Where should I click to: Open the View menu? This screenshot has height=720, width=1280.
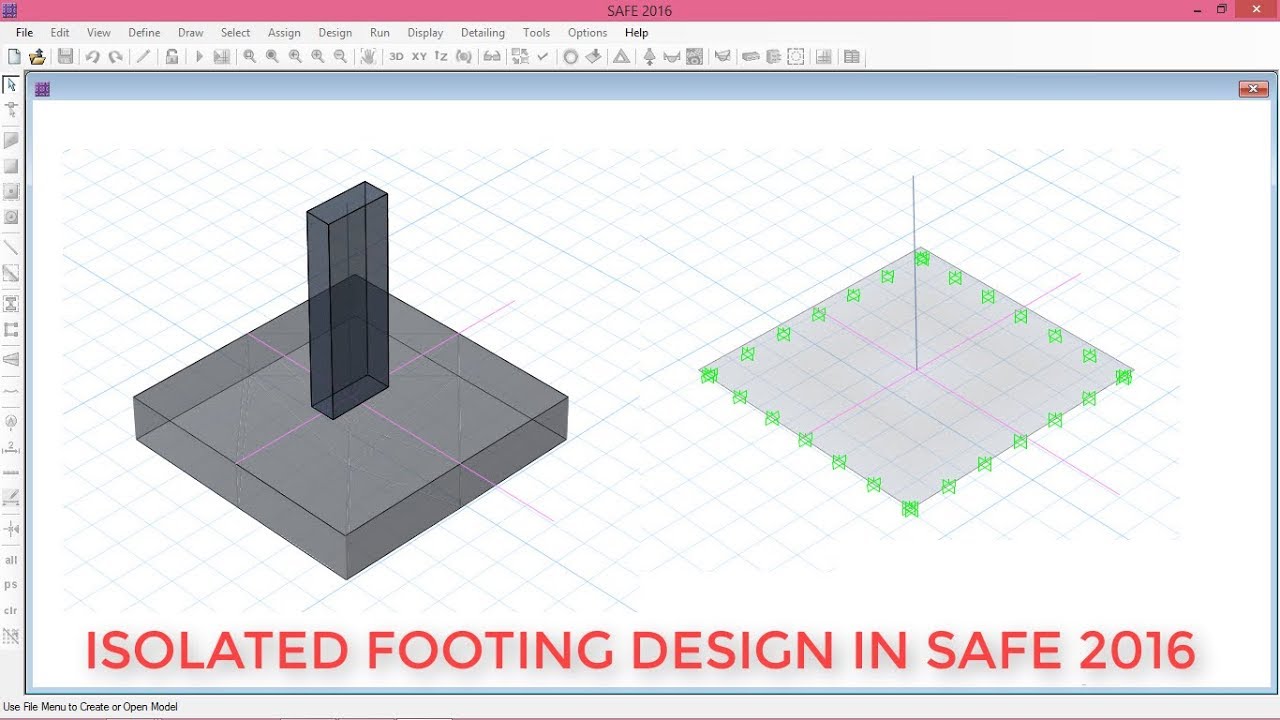(x=99, y=33)
